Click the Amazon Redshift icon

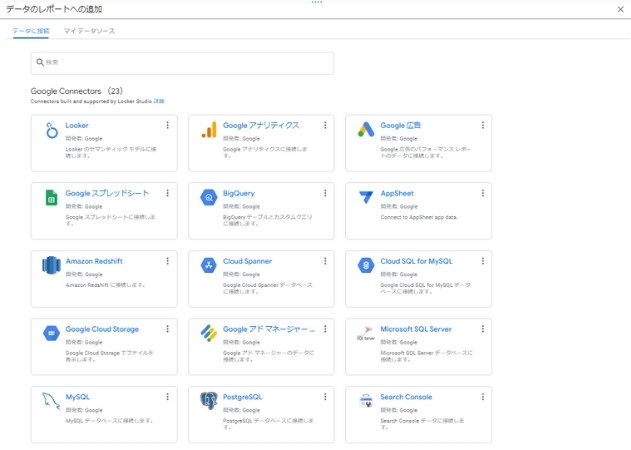click(x=52, y=265)
